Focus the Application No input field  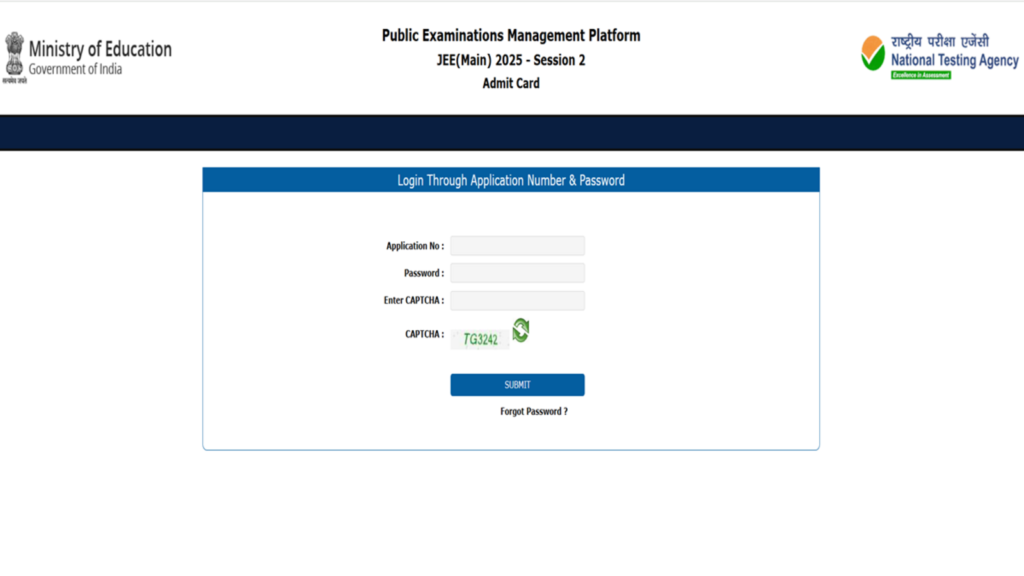coord(517,246)
